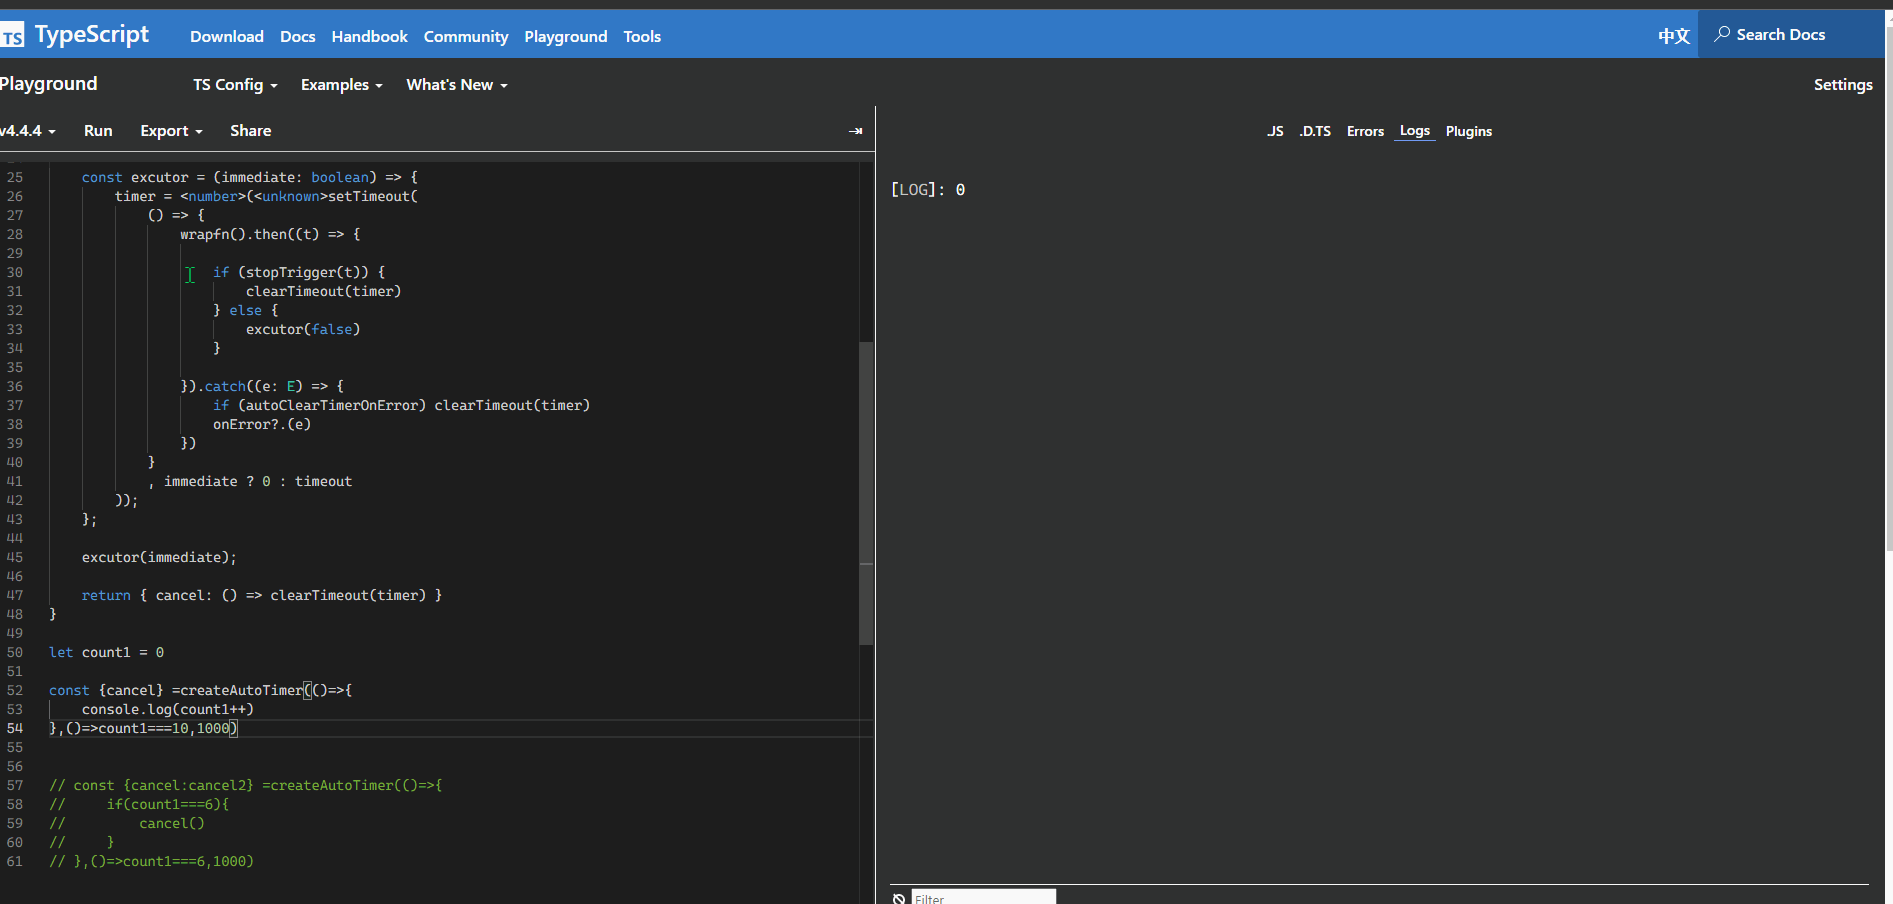Image resolution: width=1893 pixels, height=904 pixels.
Task: Collapse the sidebar with the arrow icon
Action: (855, 131)
